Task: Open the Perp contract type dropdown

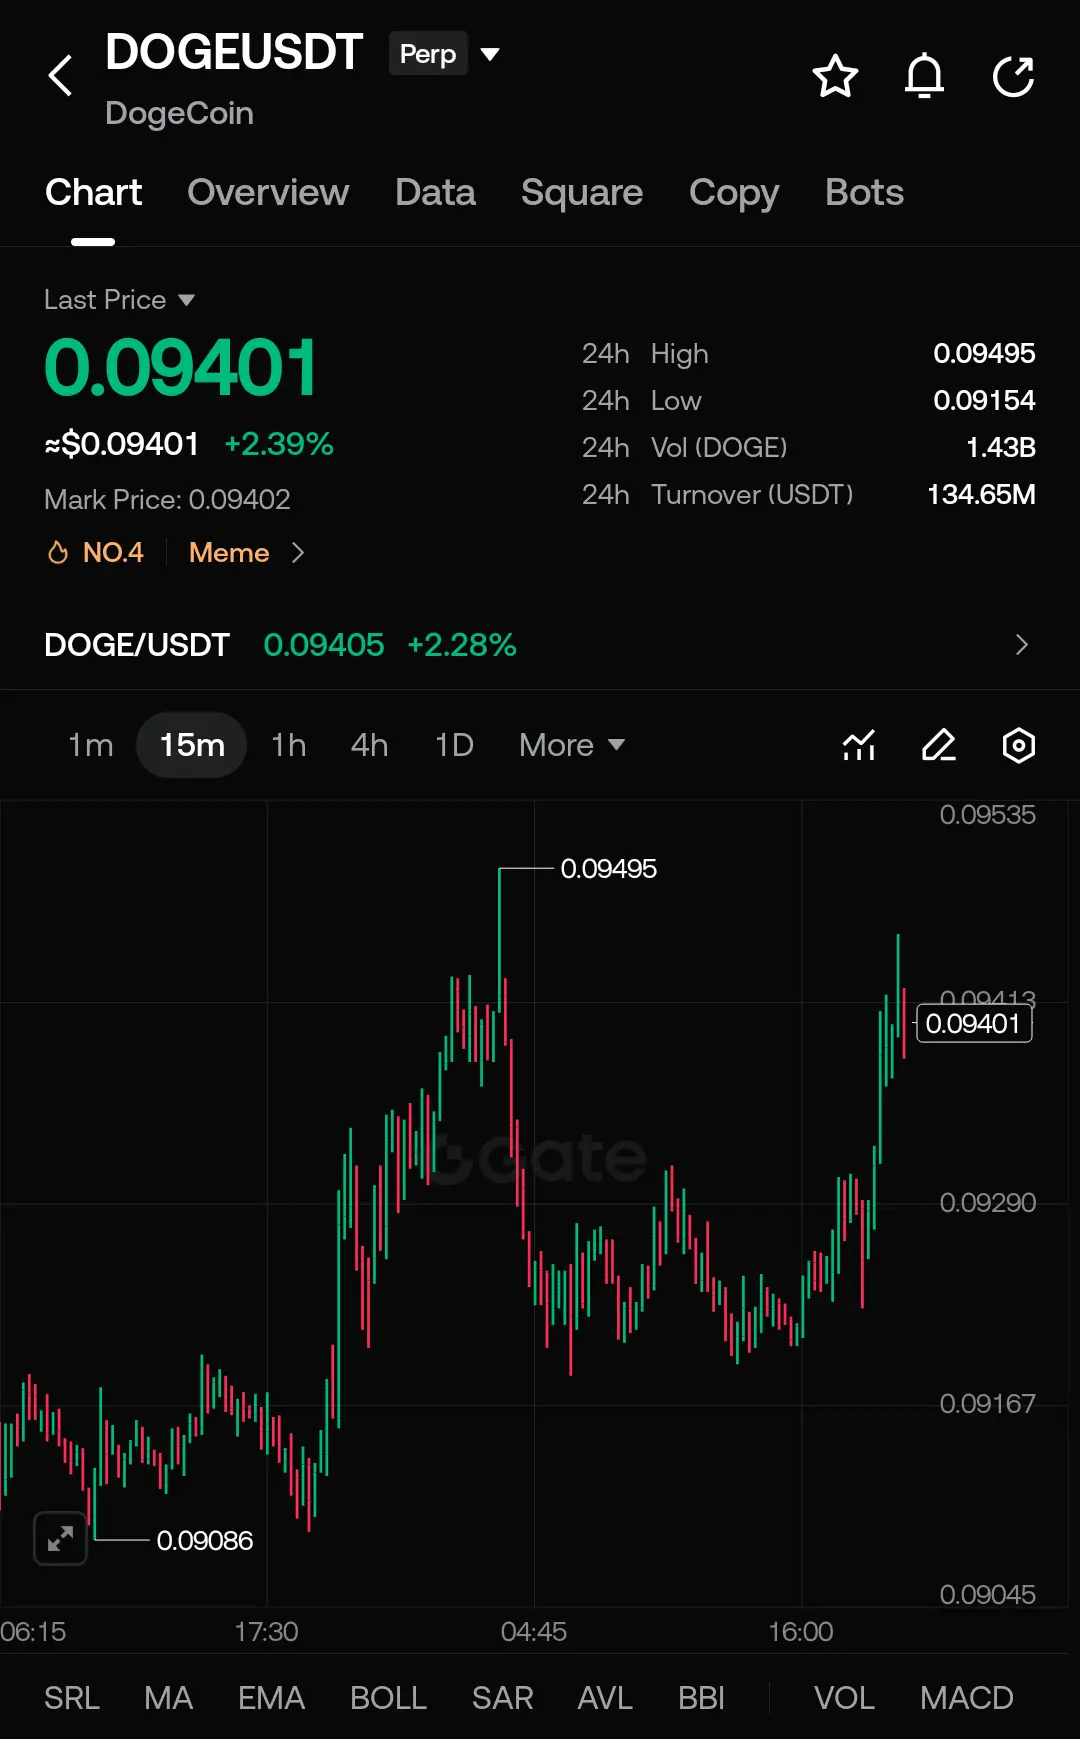Action: (x=444, y=54)
